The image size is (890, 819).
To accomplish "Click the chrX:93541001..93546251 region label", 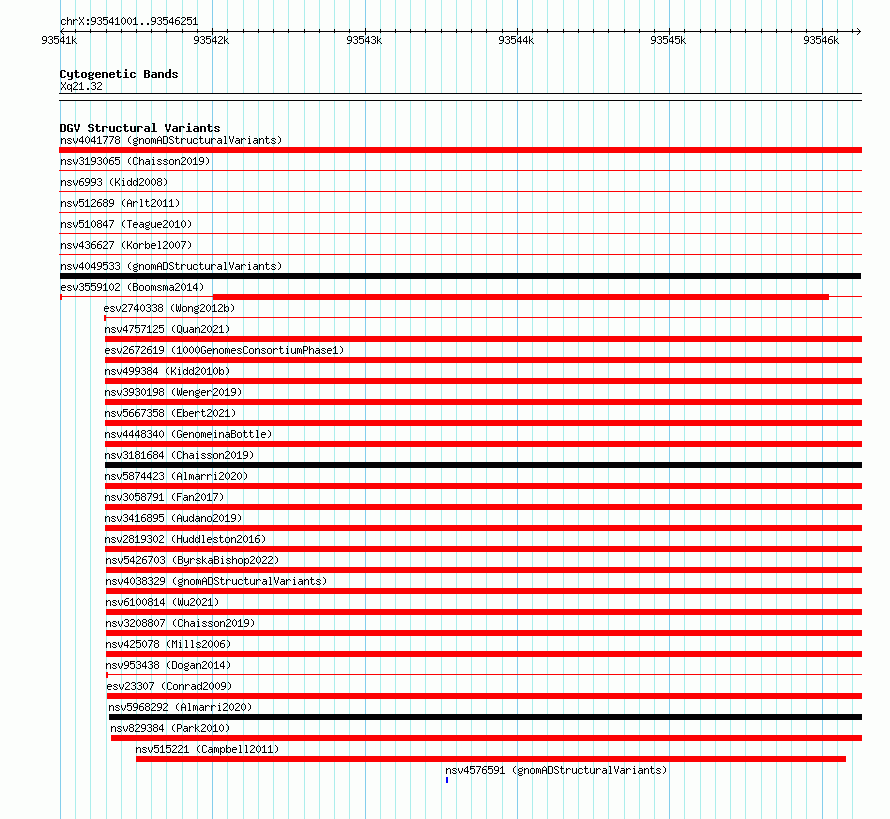I will (x=129, y=22).
